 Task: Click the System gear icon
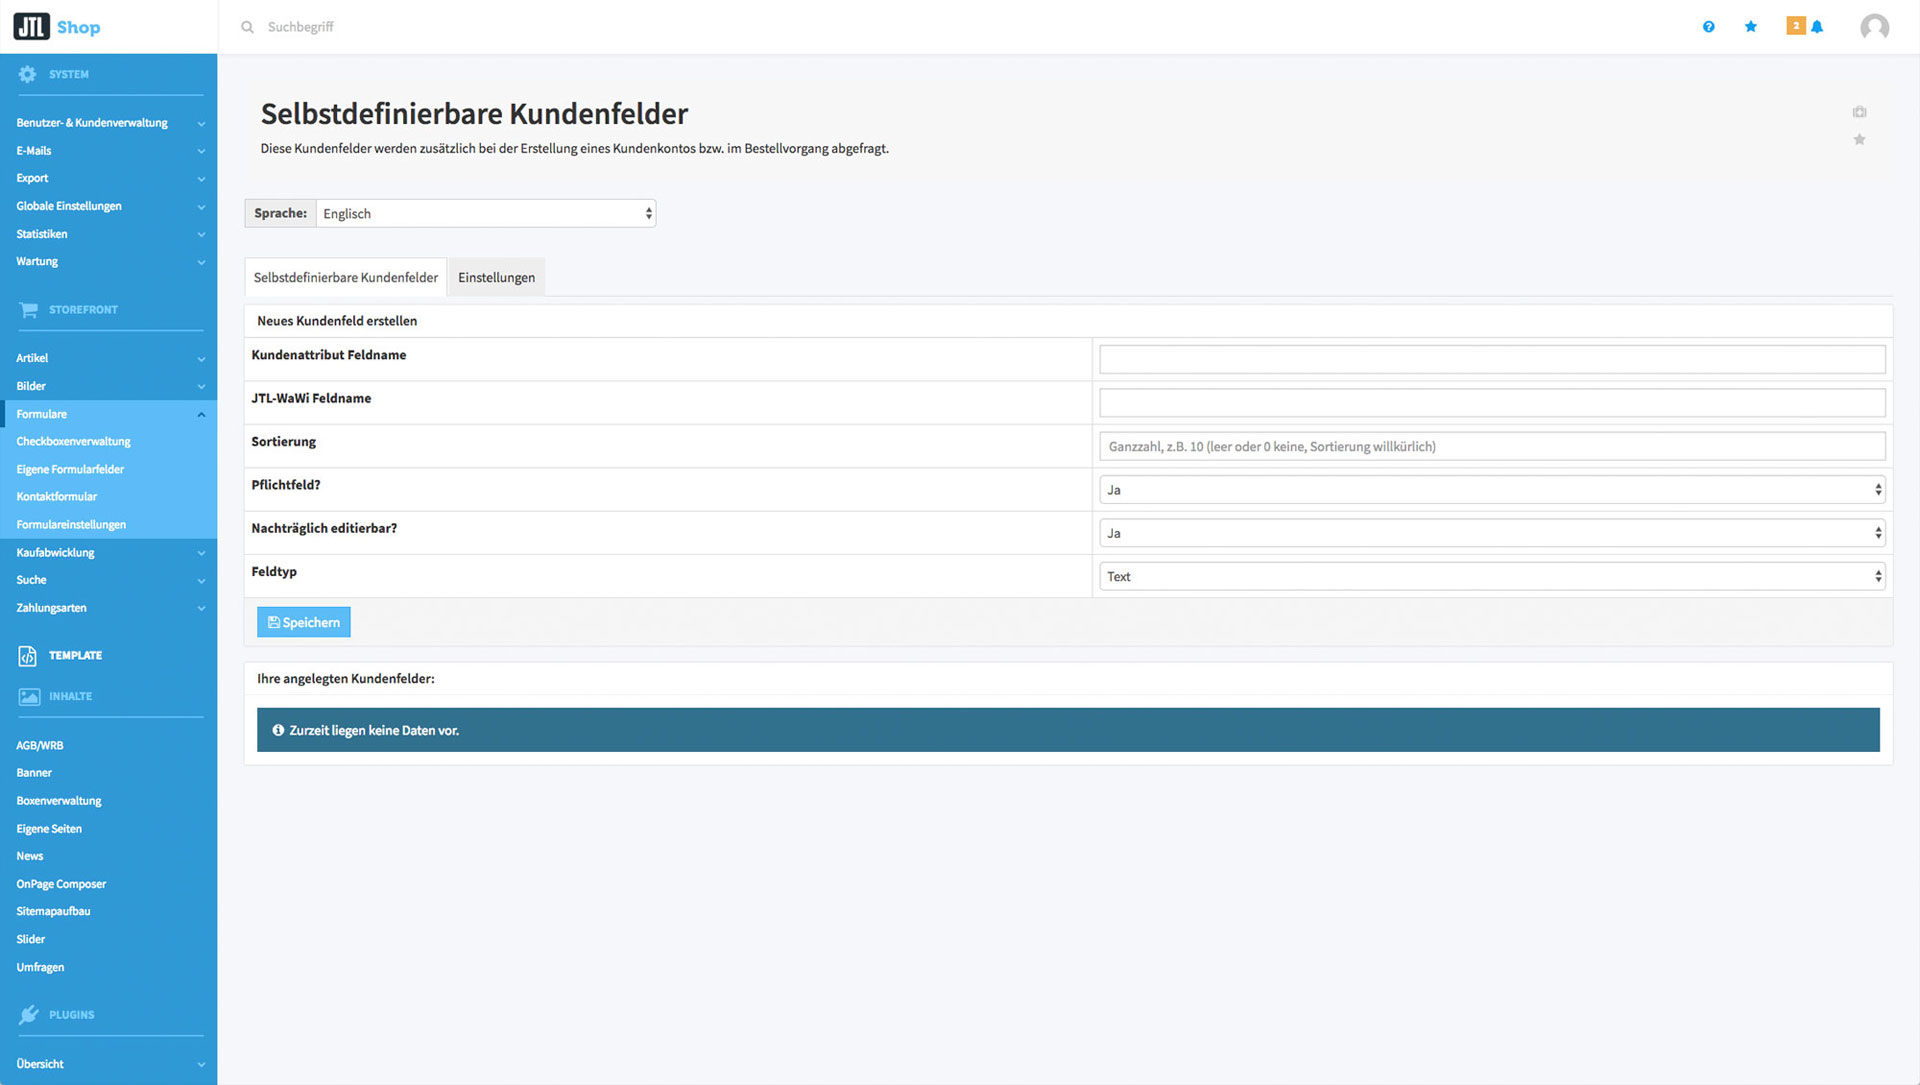[x=27, y=74]
